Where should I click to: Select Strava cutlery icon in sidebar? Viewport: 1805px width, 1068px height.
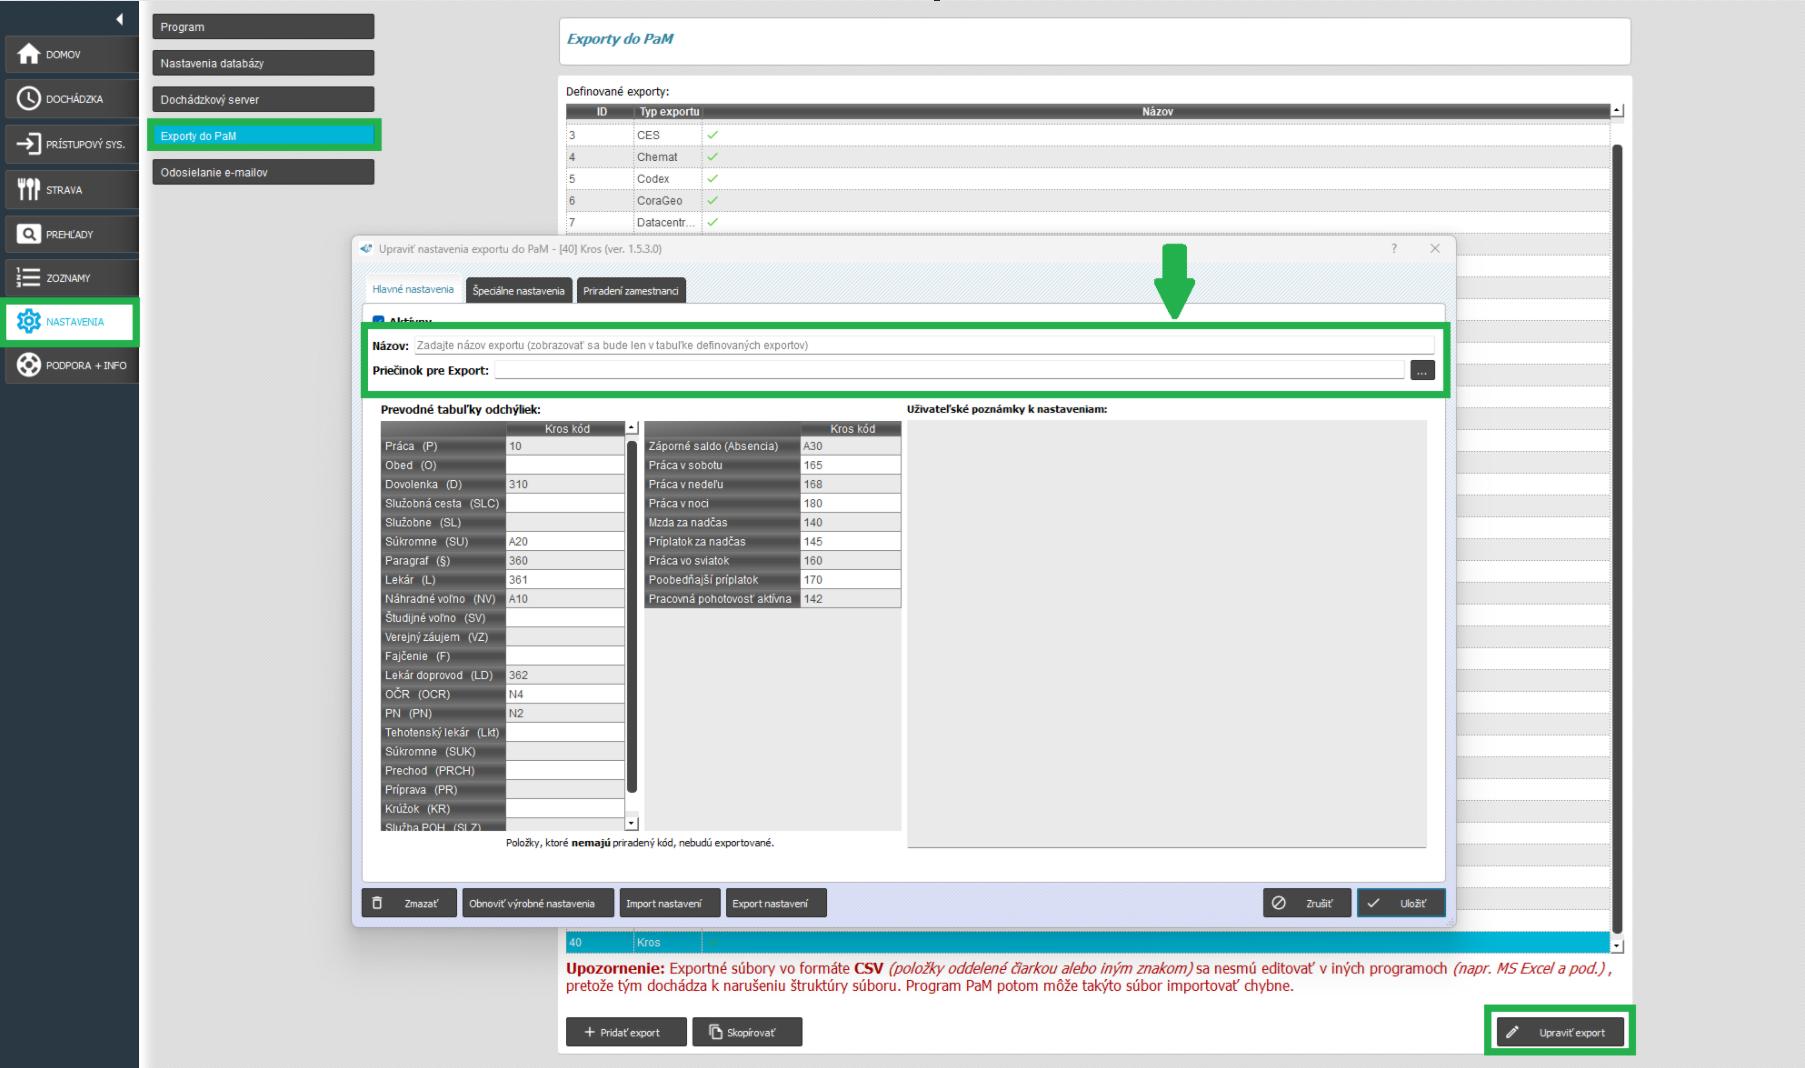click(29, 189)
